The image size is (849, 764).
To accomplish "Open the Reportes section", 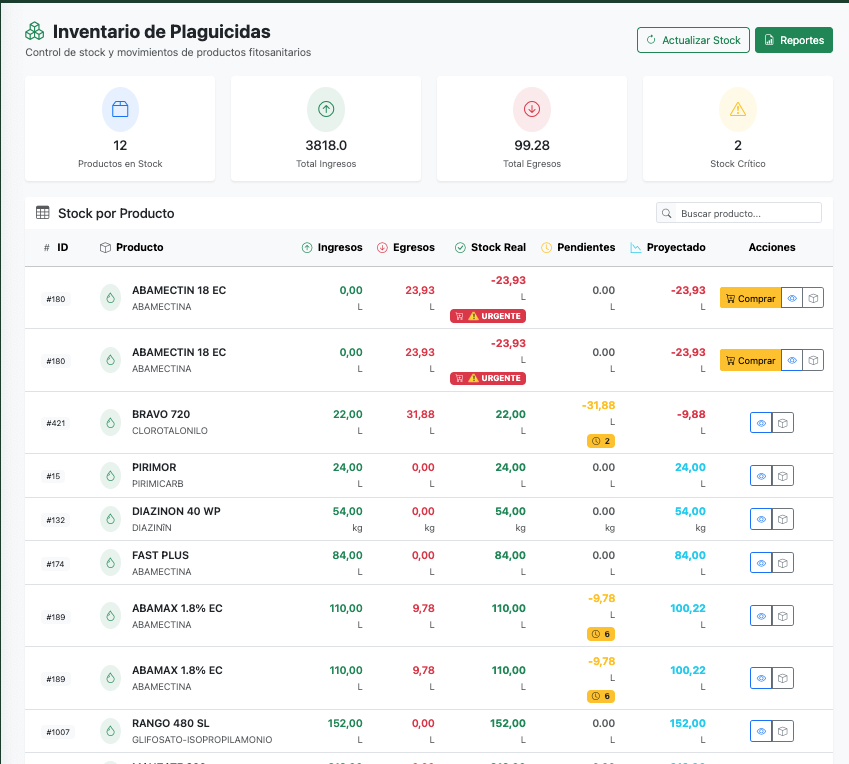I will (793, 40).
